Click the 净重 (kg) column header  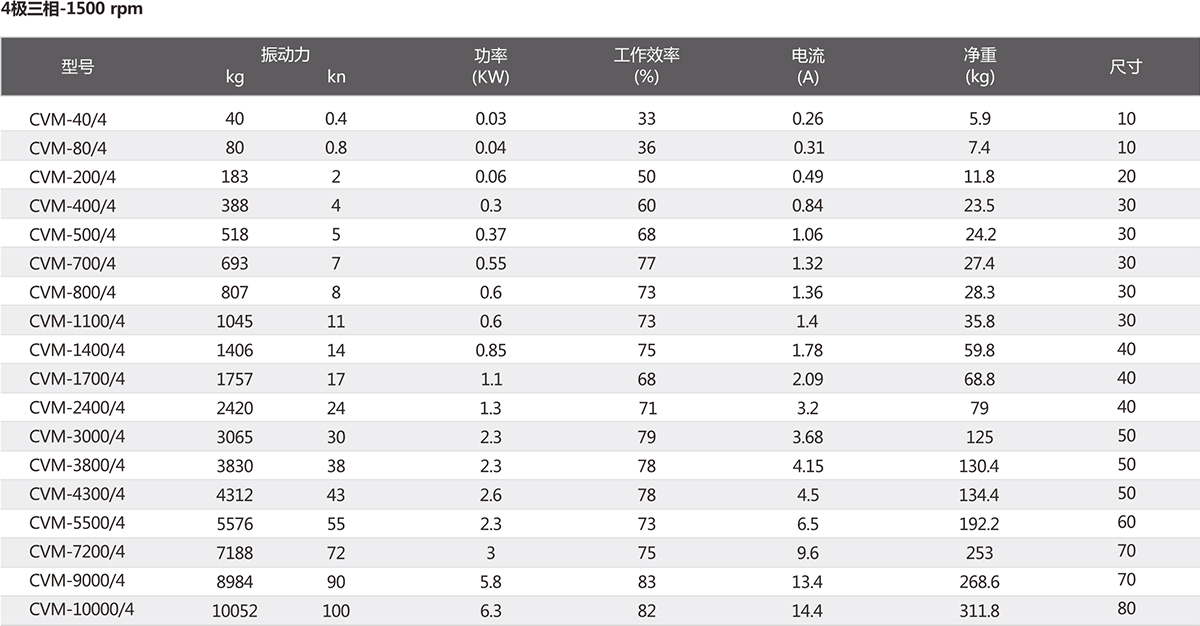[980, 66]
